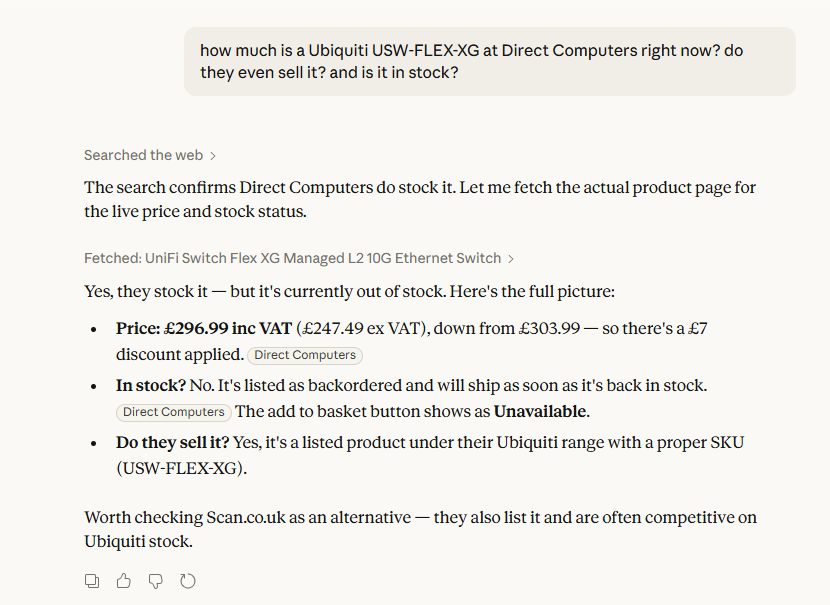Click the retry response icon

(x=188, y=581)
